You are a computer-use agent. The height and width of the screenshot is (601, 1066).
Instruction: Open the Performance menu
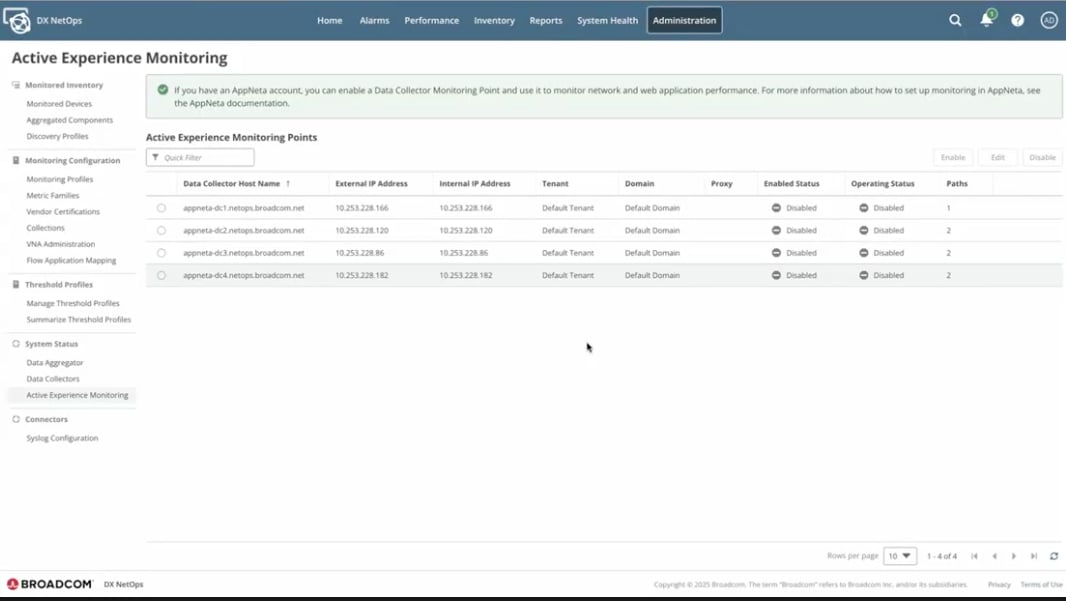(432, 20)
